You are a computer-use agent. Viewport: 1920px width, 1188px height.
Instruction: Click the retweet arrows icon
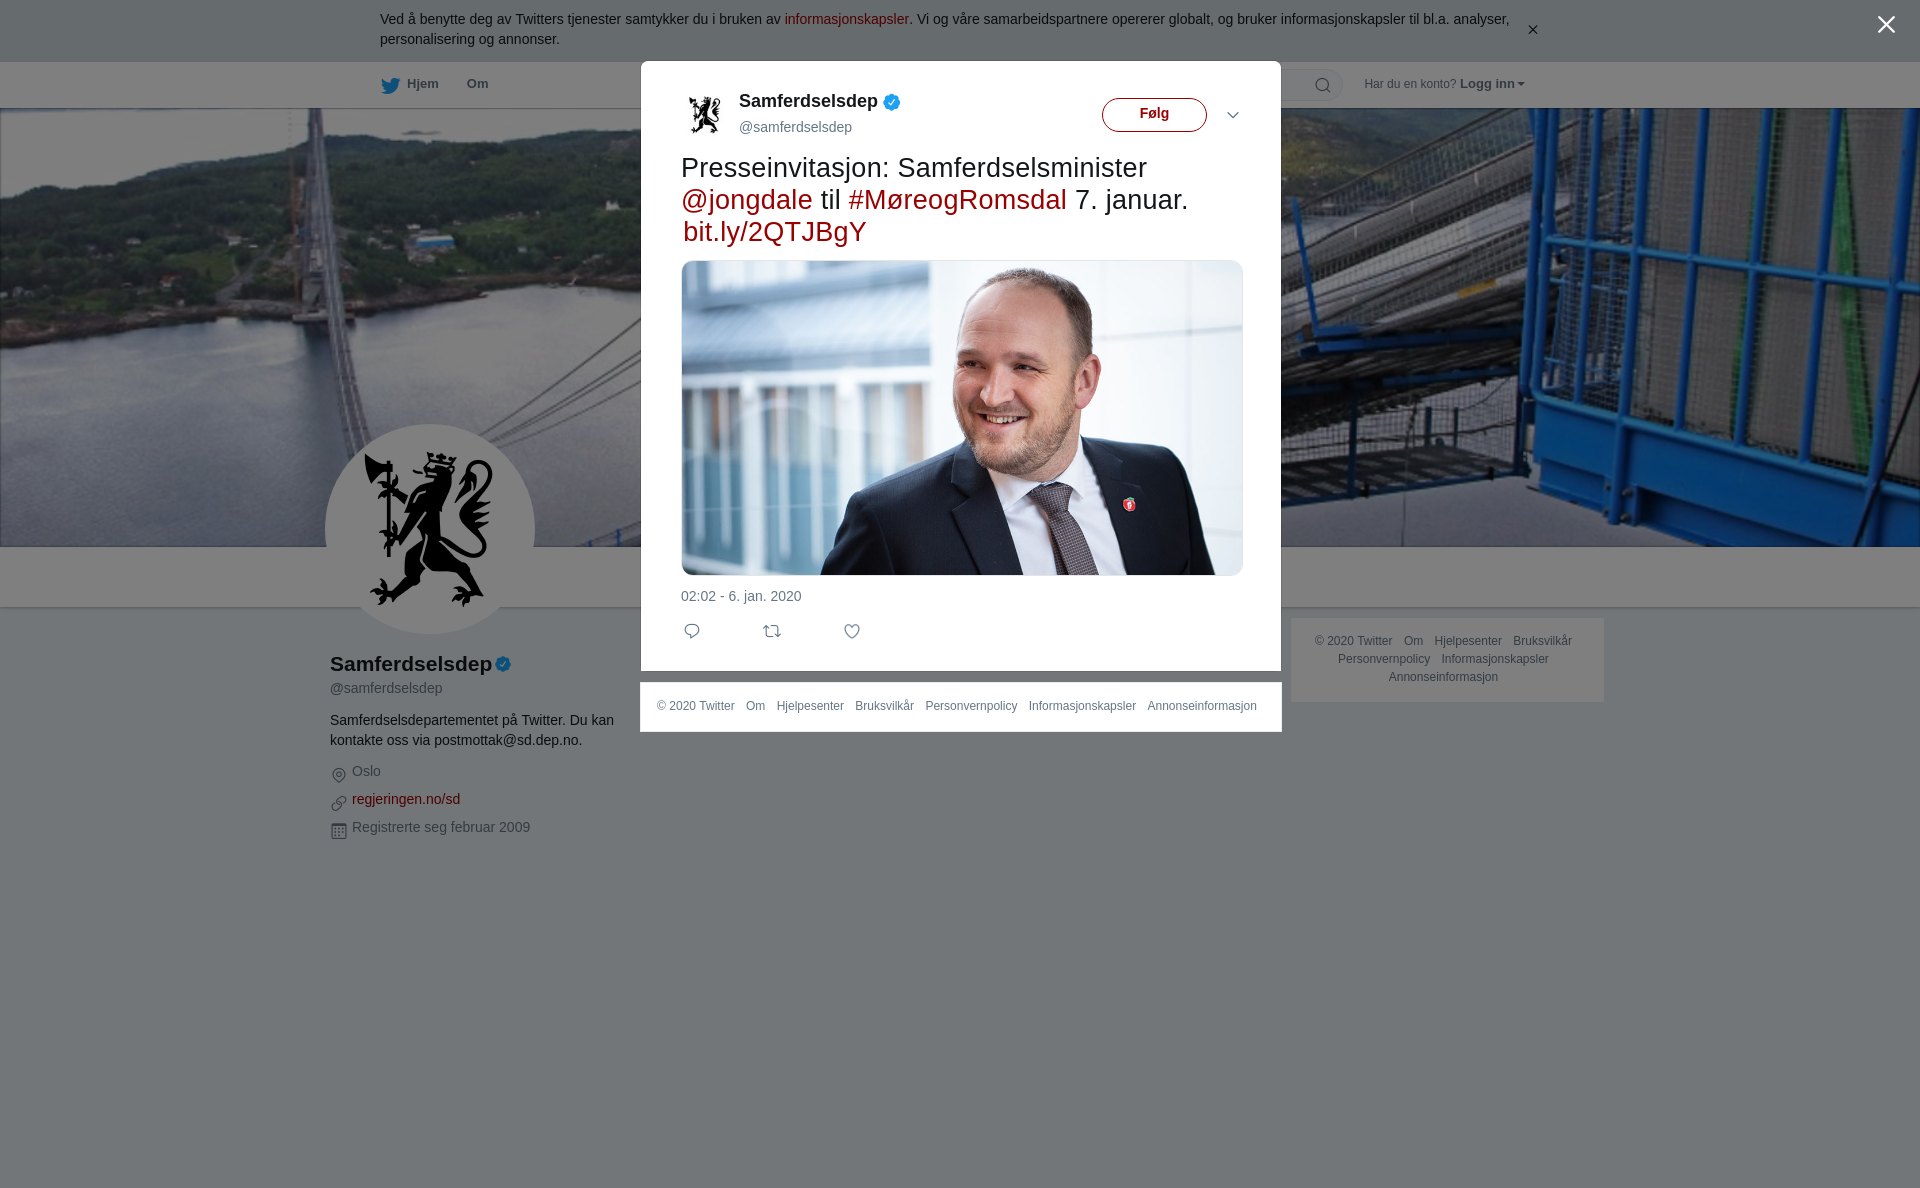772,631
